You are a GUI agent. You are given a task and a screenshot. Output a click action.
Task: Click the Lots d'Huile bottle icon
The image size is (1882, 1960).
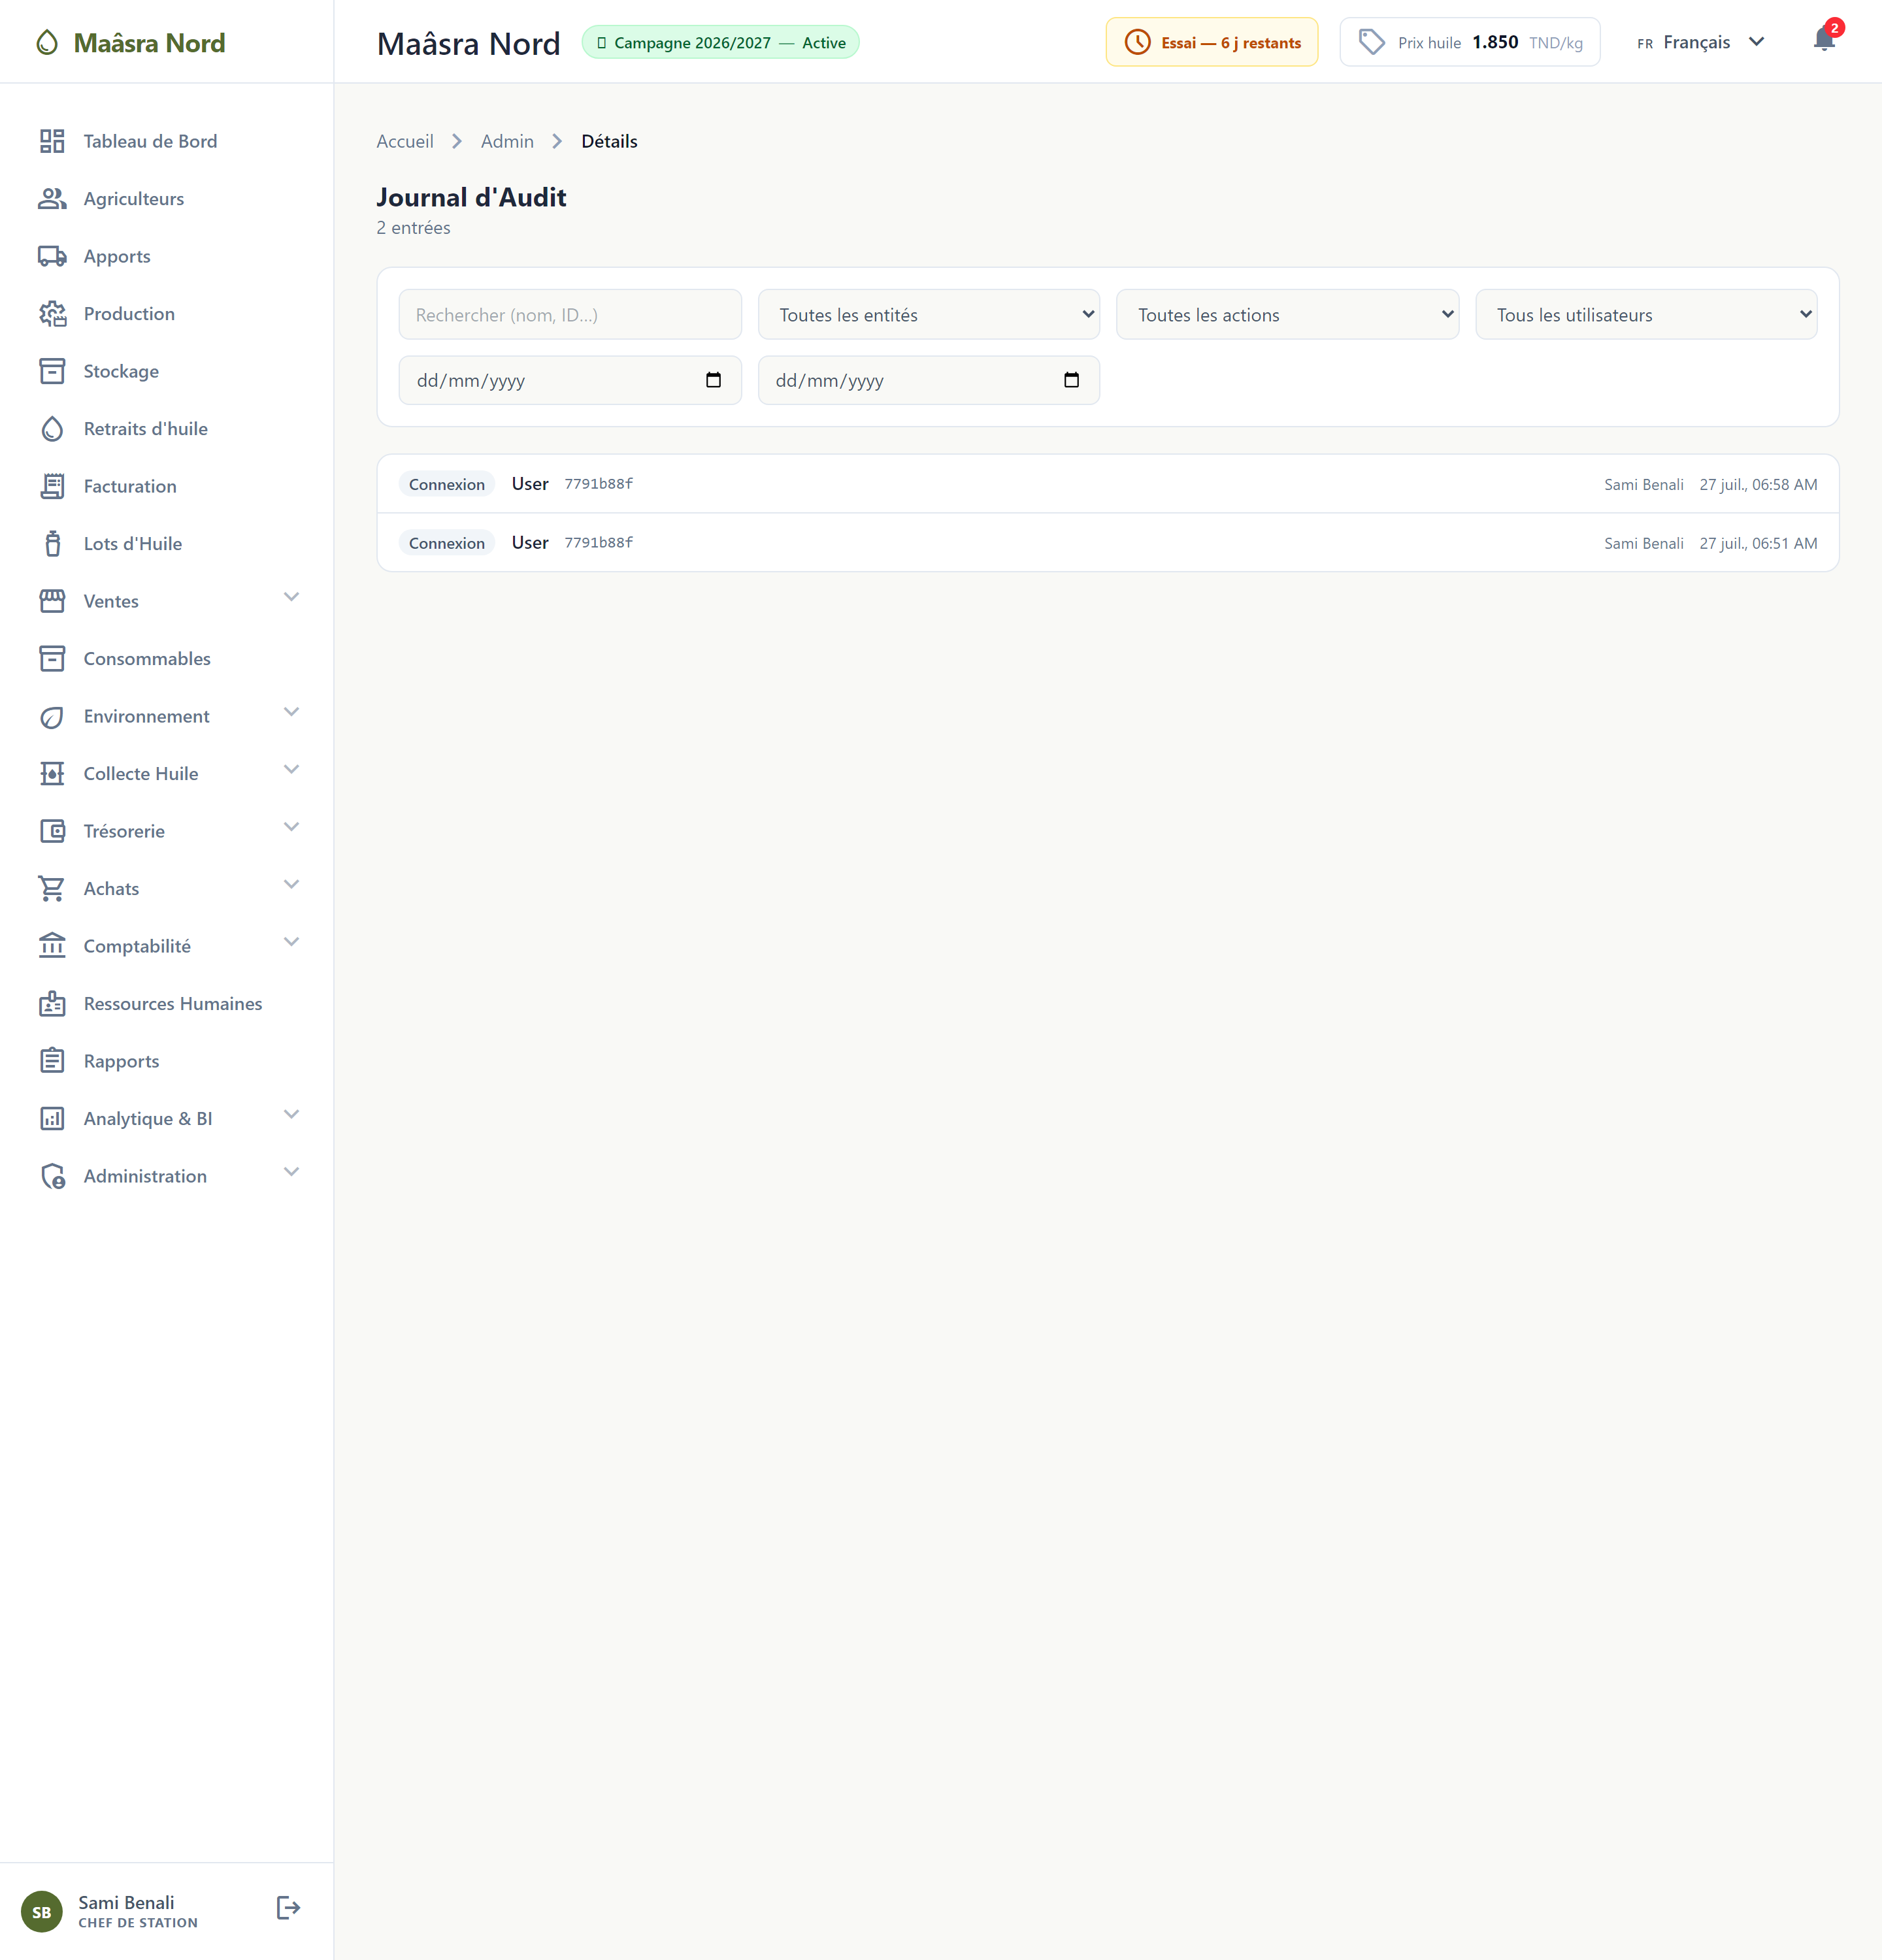tap(52, 544)
